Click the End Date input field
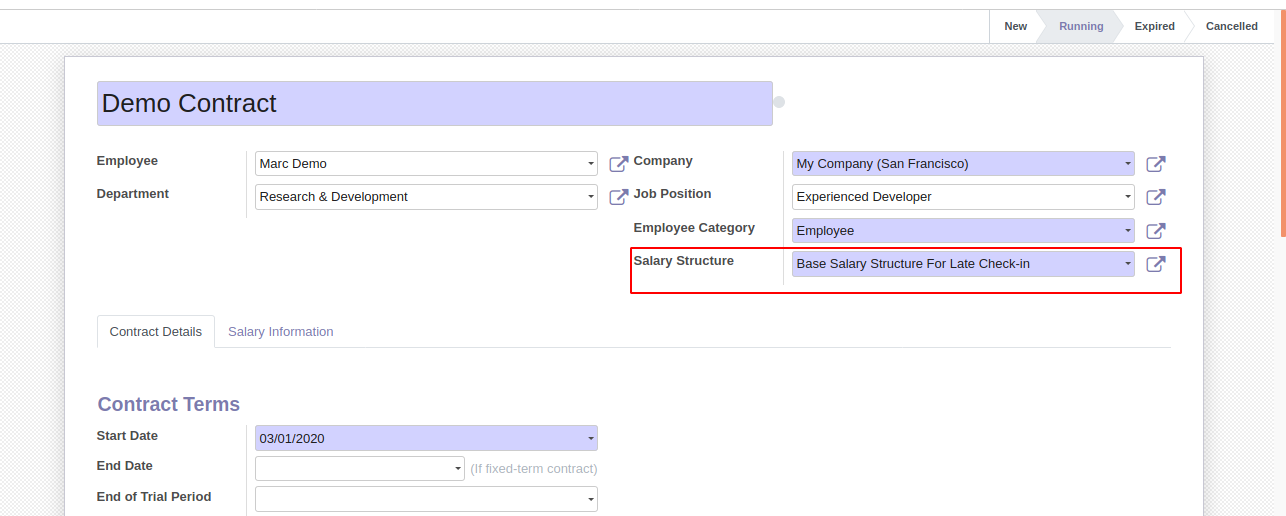 (x=354, y=468)
